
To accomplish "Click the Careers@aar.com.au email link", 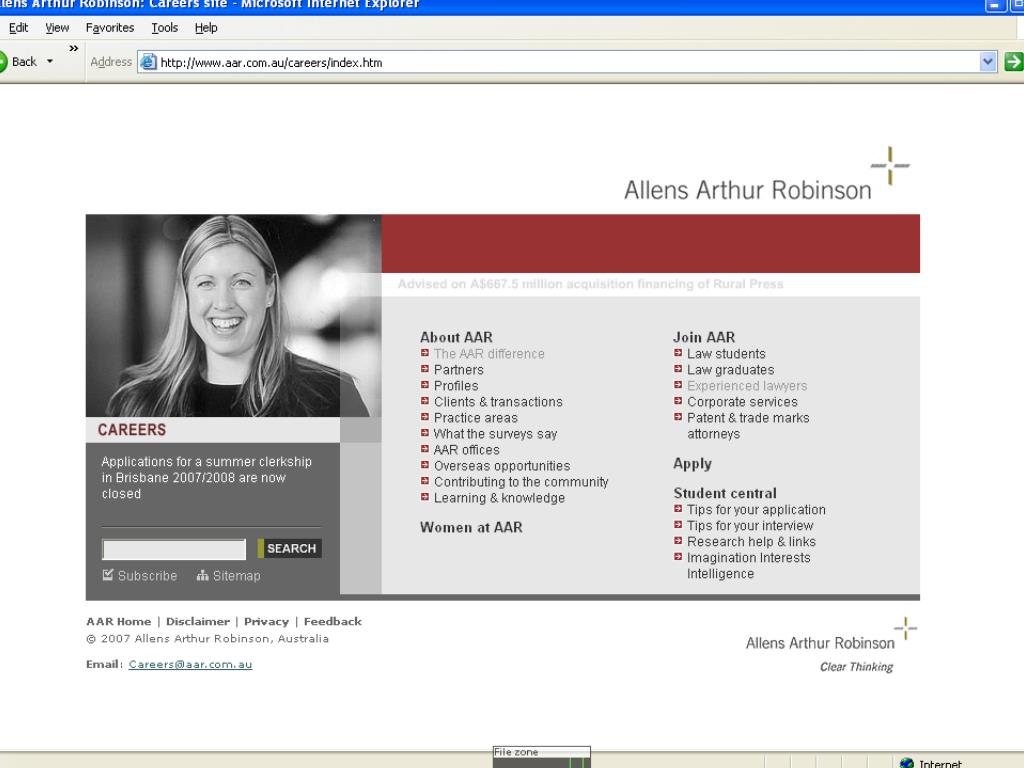I will point(190,664).
